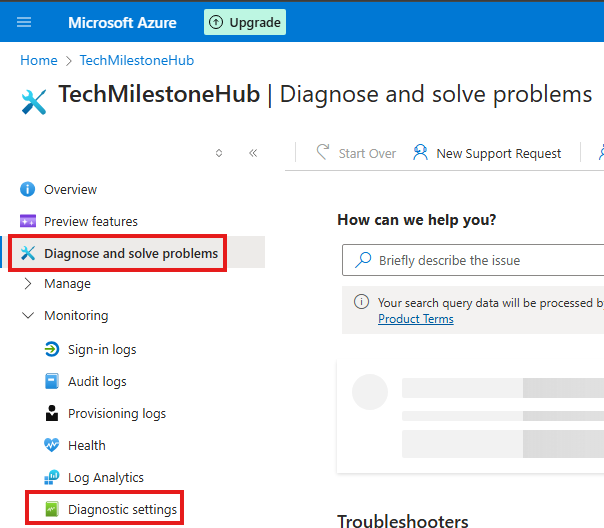Click the Overview info icon
The image size is (604, 528).
coord(27,189)
